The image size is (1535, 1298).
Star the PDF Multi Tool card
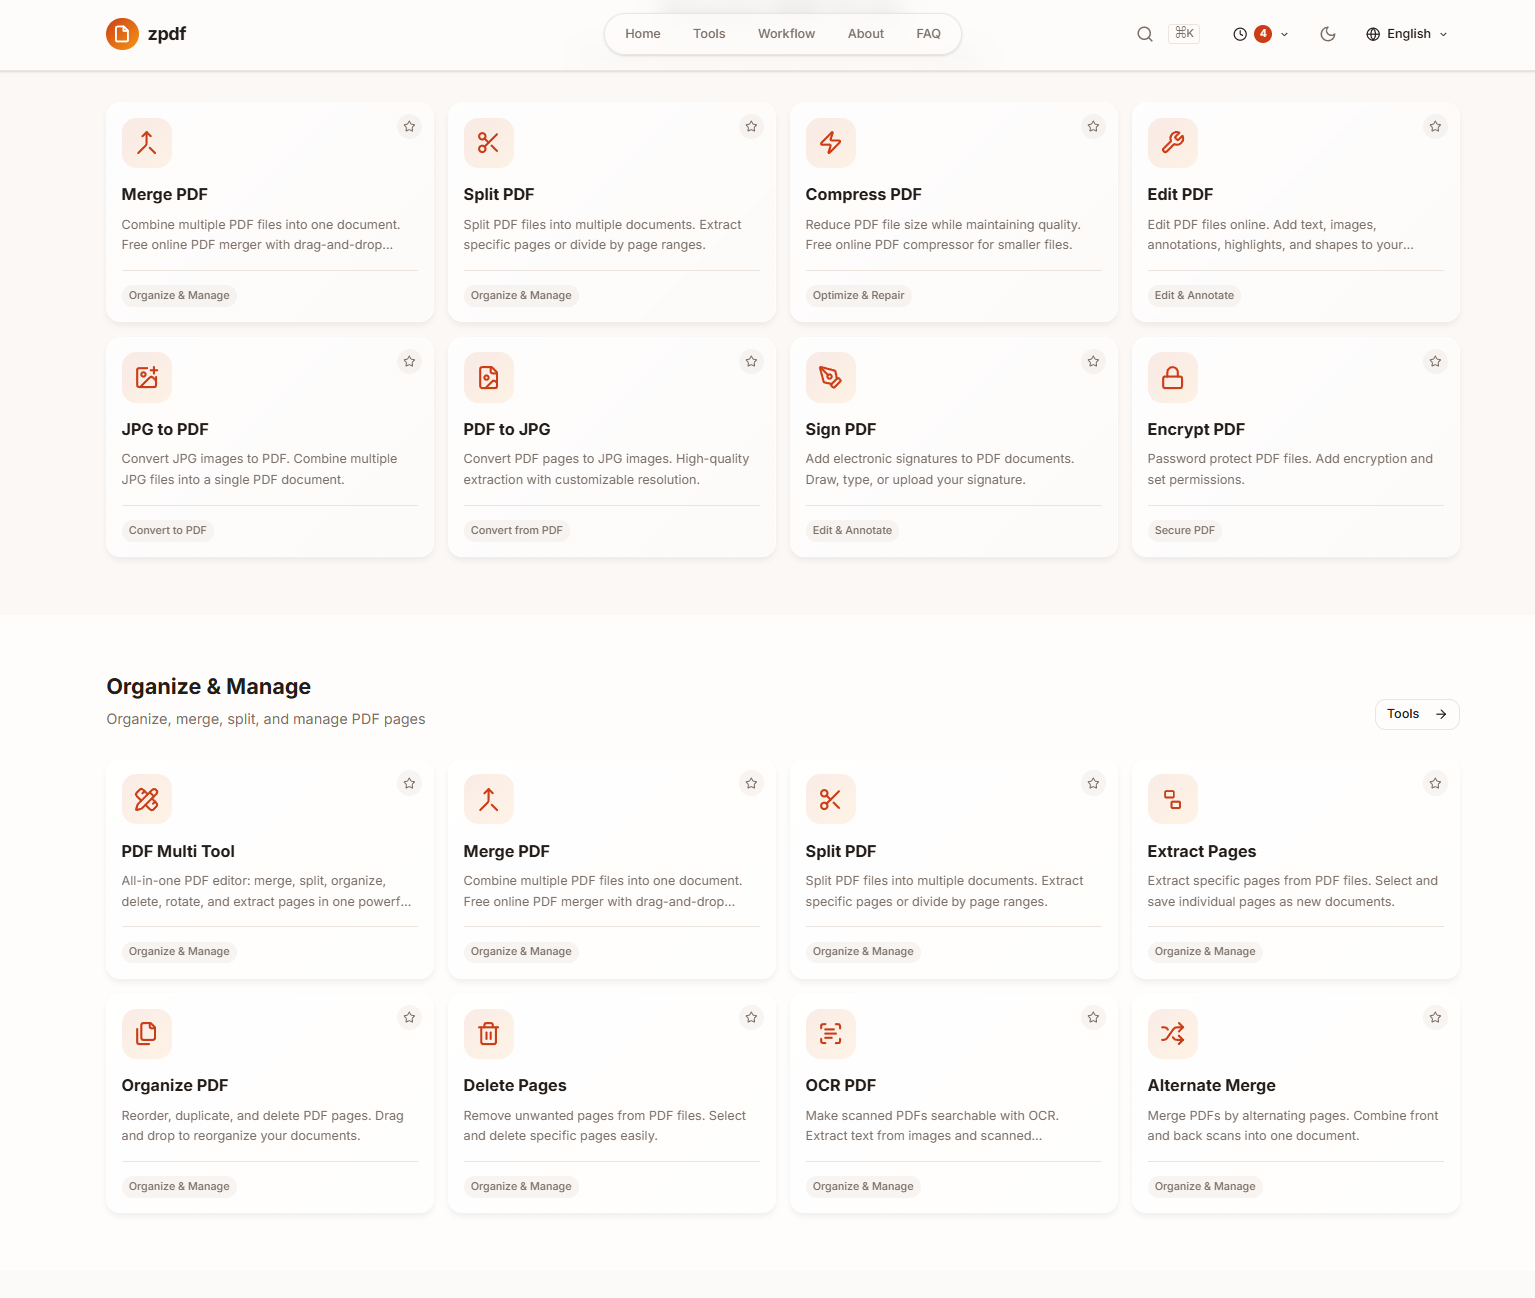[x=409, y=783]
